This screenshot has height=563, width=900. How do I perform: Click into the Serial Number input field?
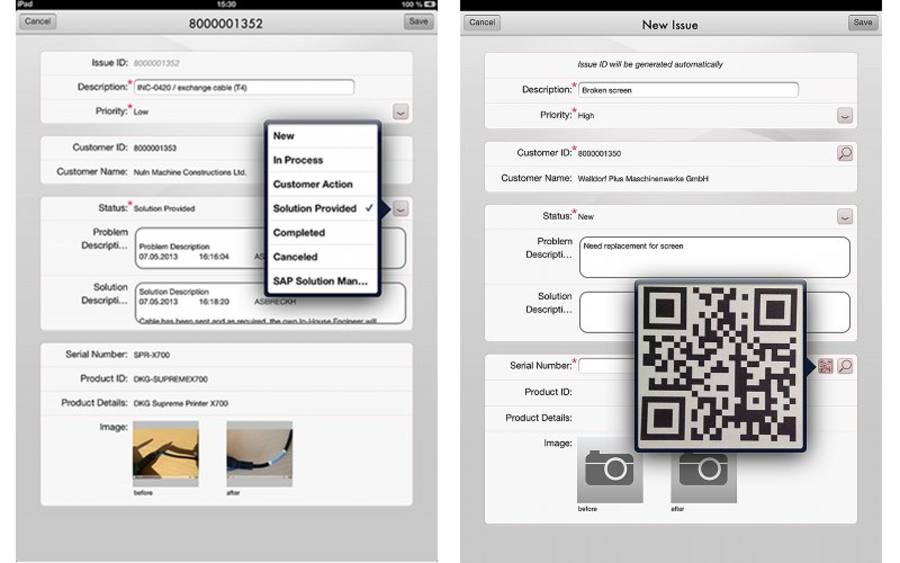coord(607,366)
